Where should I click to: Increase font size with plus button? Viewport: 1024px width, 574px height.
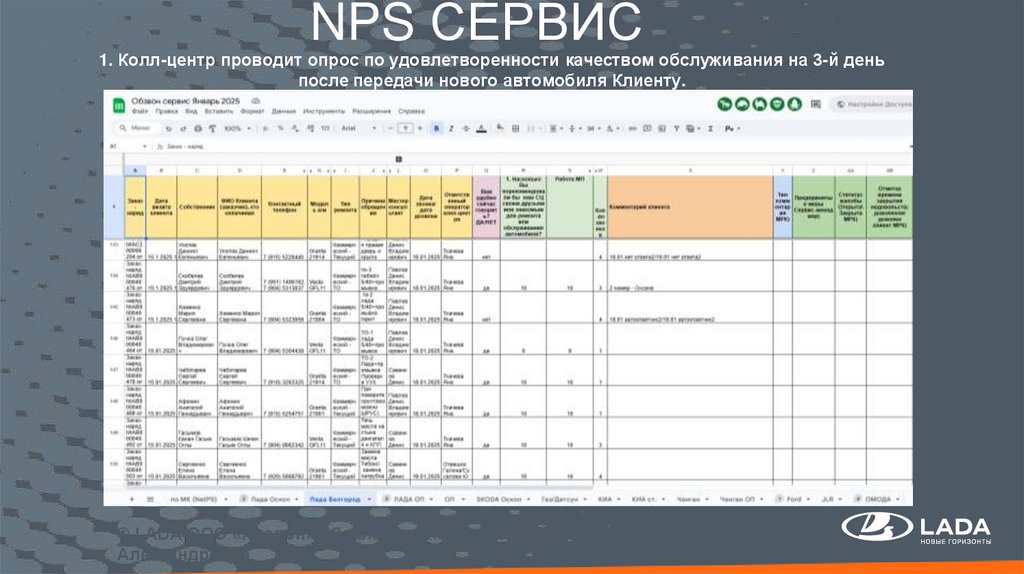(x=420, y=129)
